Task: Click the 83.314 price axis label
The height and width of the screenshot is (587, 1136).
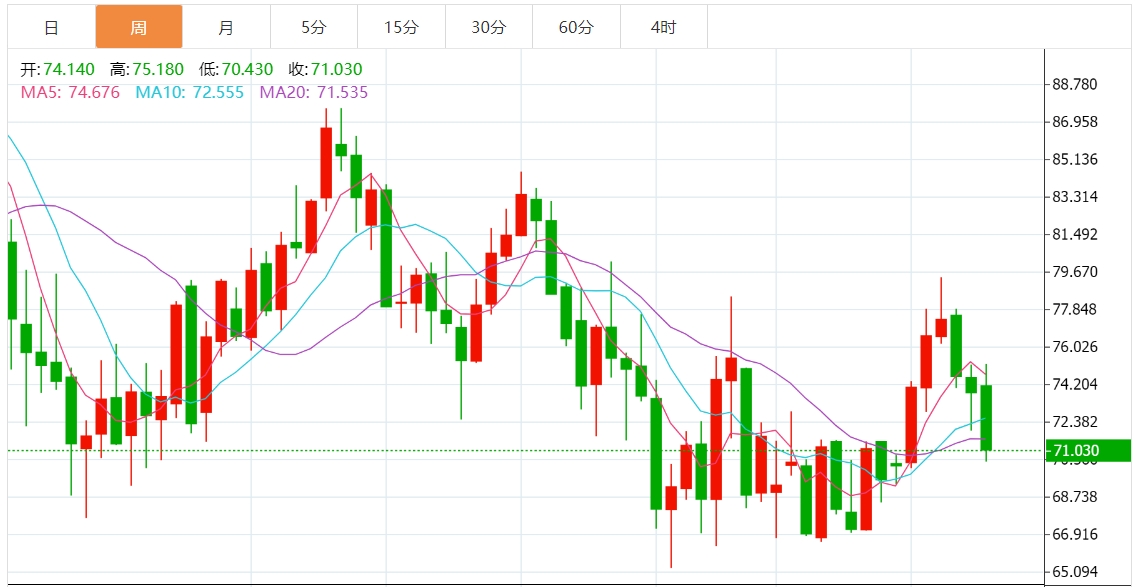Action: (x=1074, y=197)
